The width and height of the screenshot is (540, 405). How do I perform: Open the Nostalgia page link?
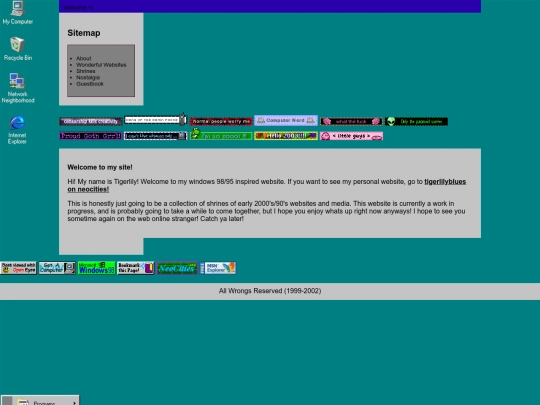88,77
